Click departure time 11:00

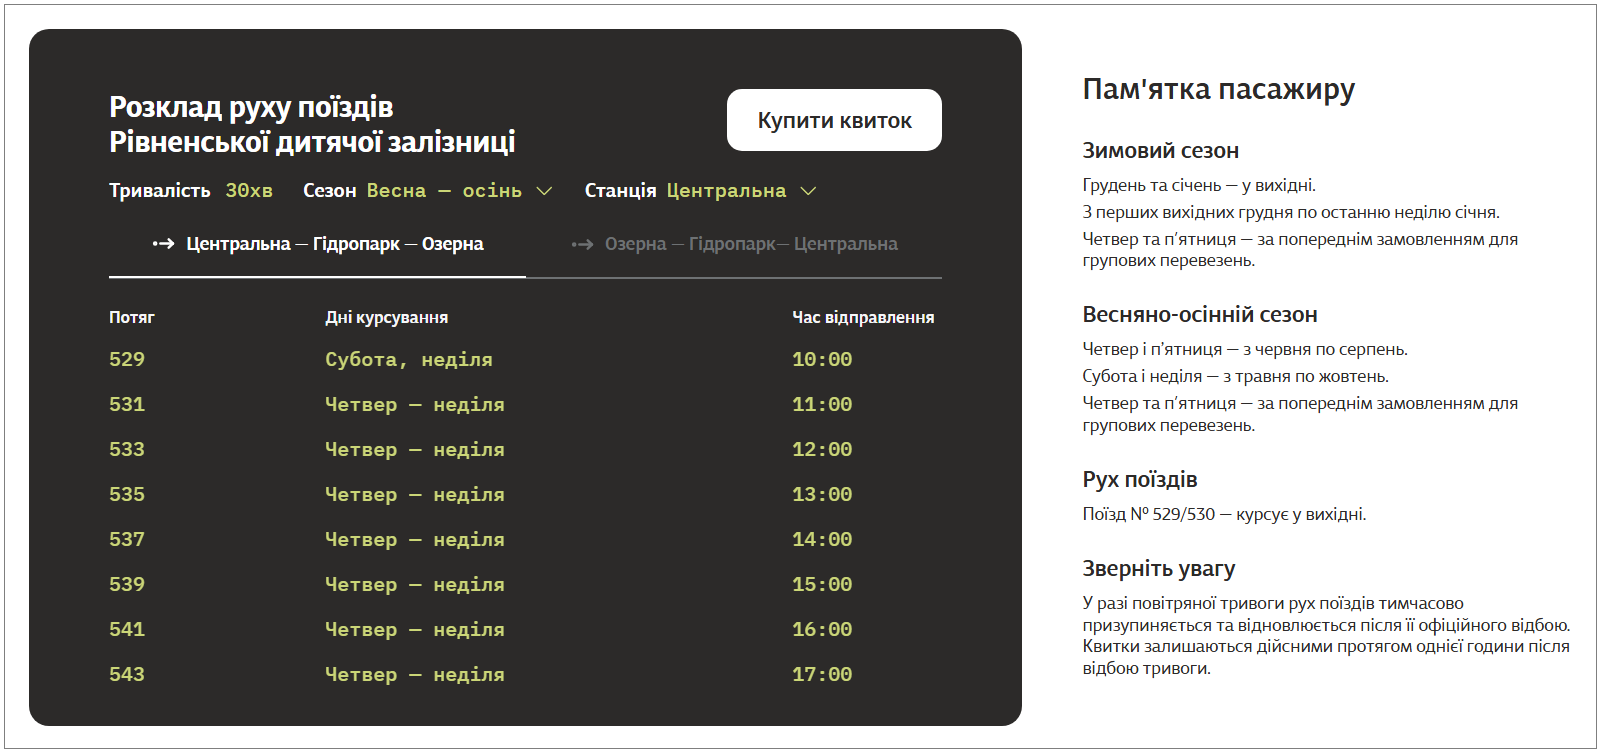click(822, 405)
